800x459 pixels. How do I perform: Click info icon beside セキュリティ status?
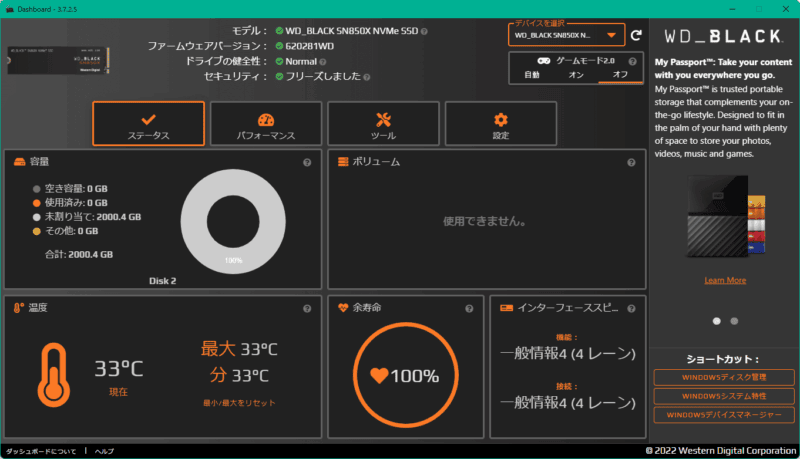367,76
